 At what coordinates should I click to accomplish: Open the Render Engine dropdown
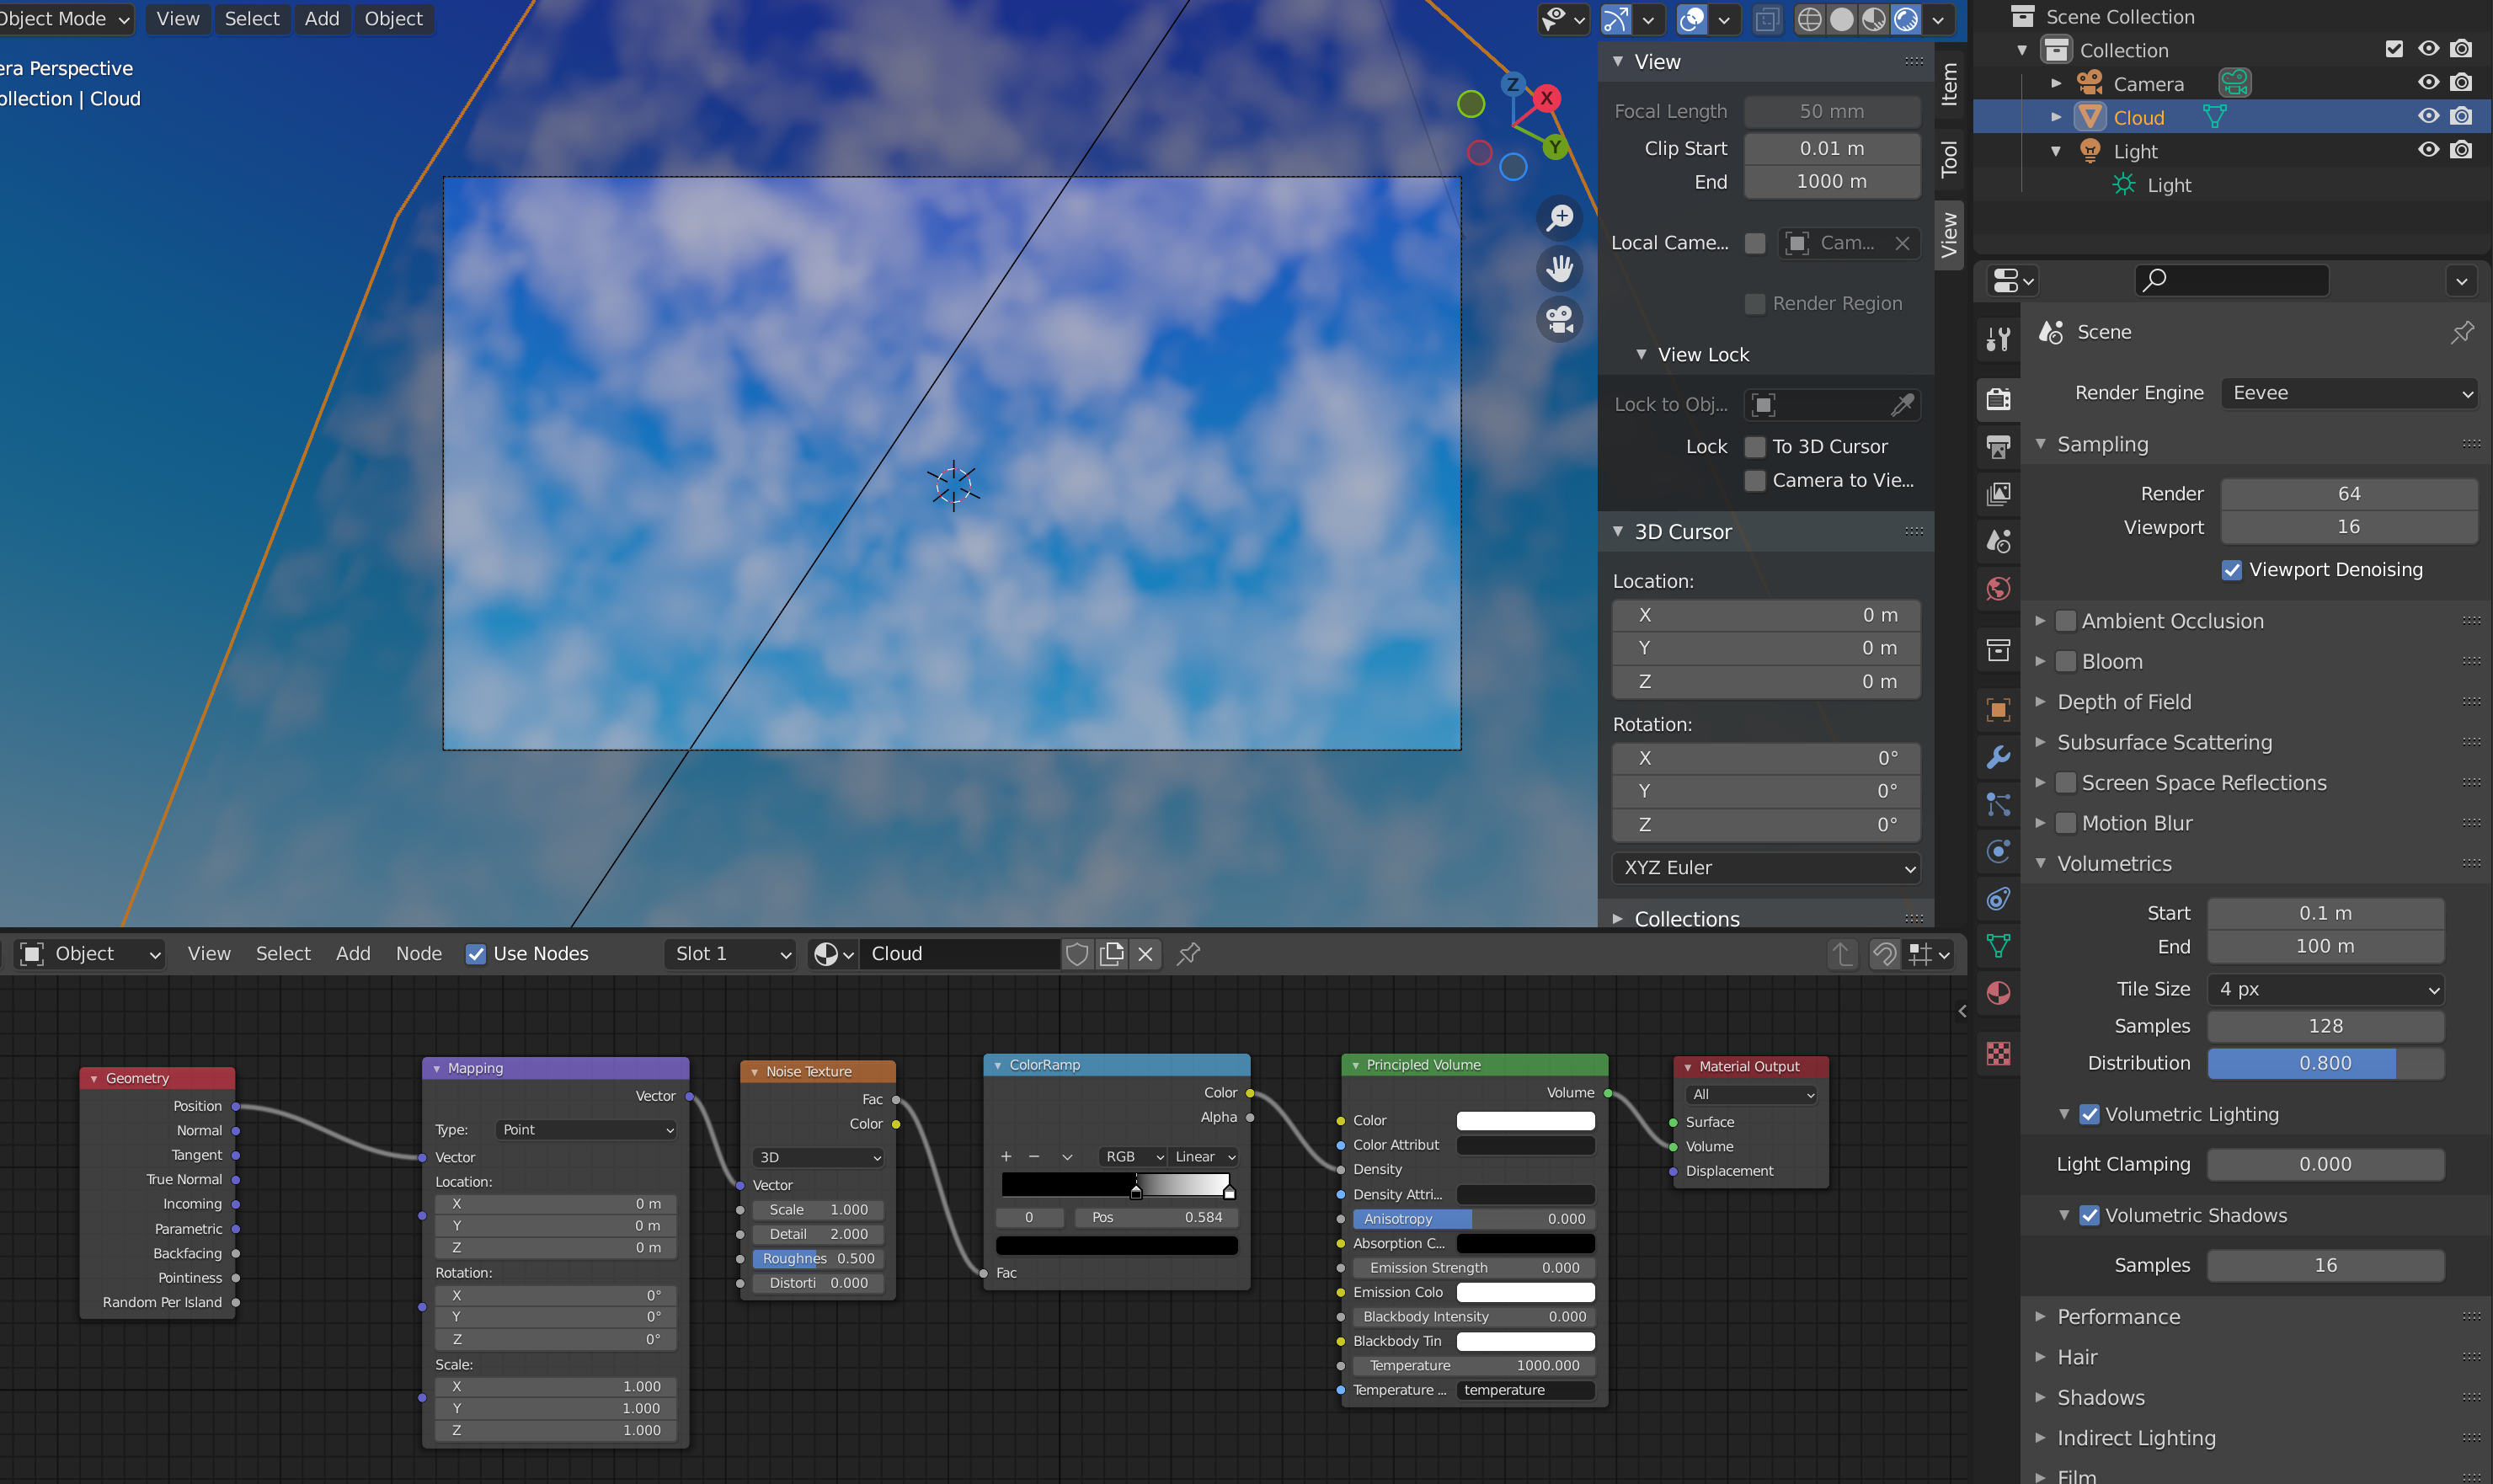point(2348,393)
